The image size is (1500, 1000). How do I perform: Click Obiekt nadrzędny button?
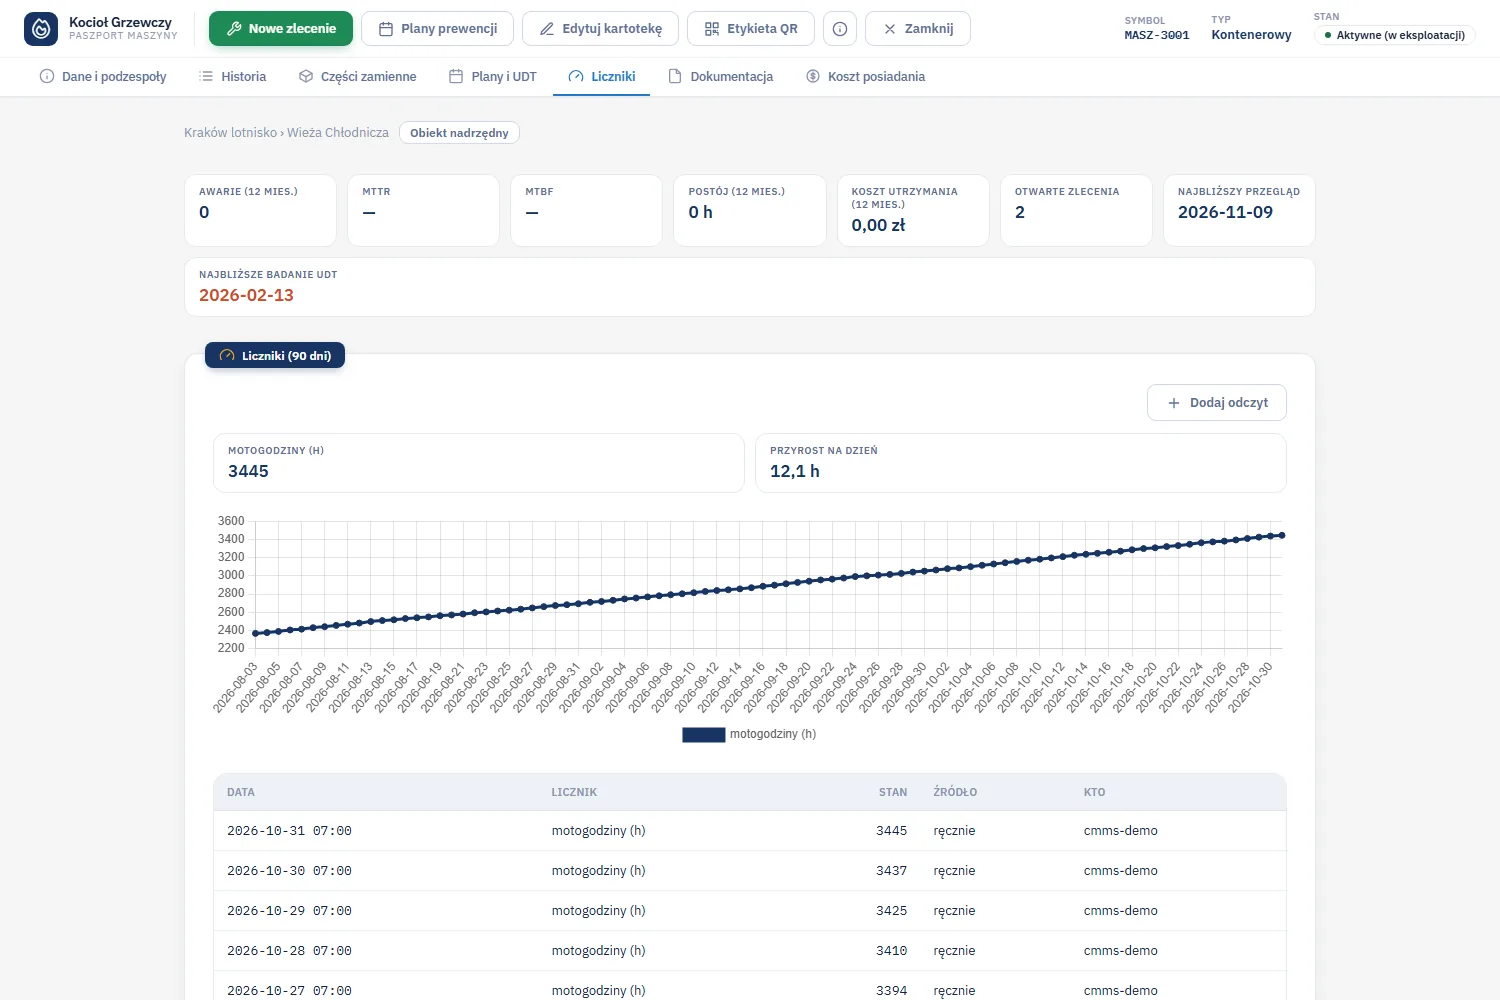(459, 133)
